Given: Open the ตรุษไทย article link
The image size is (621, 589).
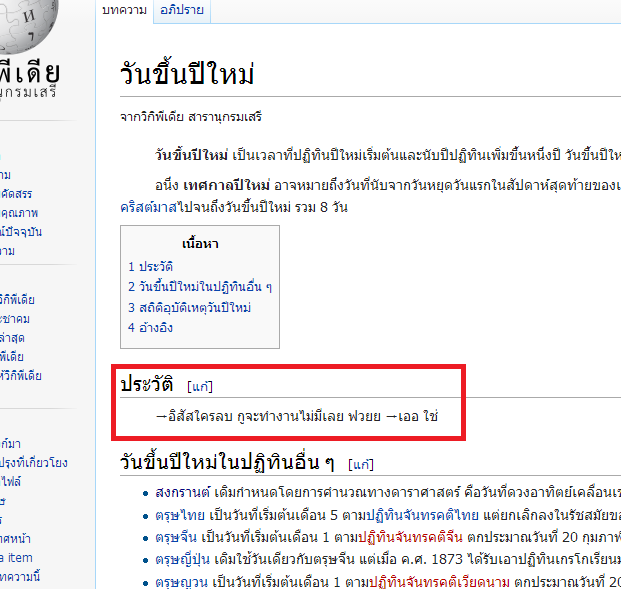Looking at the screenshot, I should click(x=180, y=515).
